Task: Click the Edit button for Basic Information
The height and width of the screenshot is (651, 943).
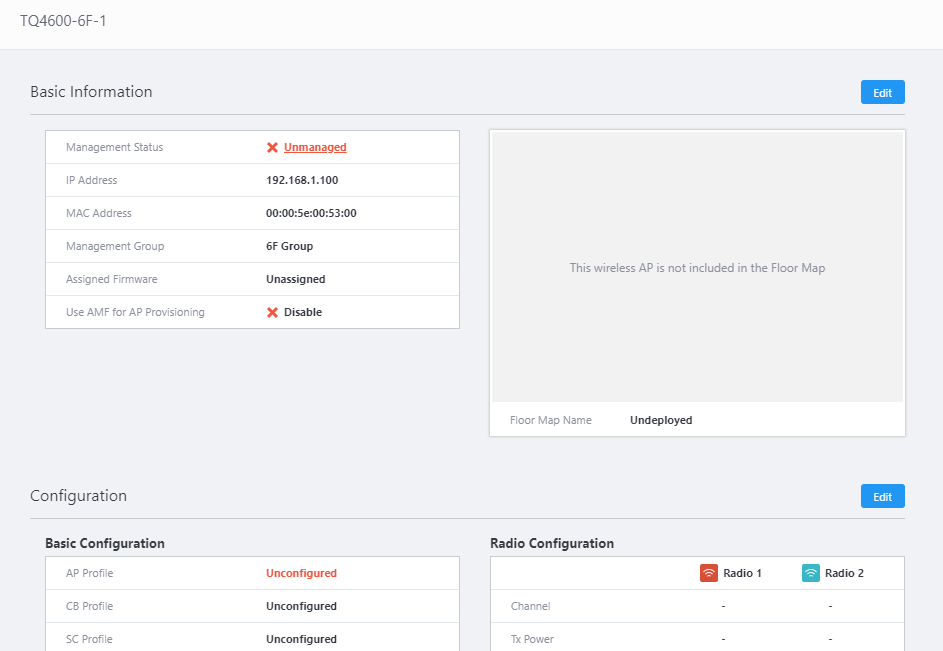Action: coord(882,92)
